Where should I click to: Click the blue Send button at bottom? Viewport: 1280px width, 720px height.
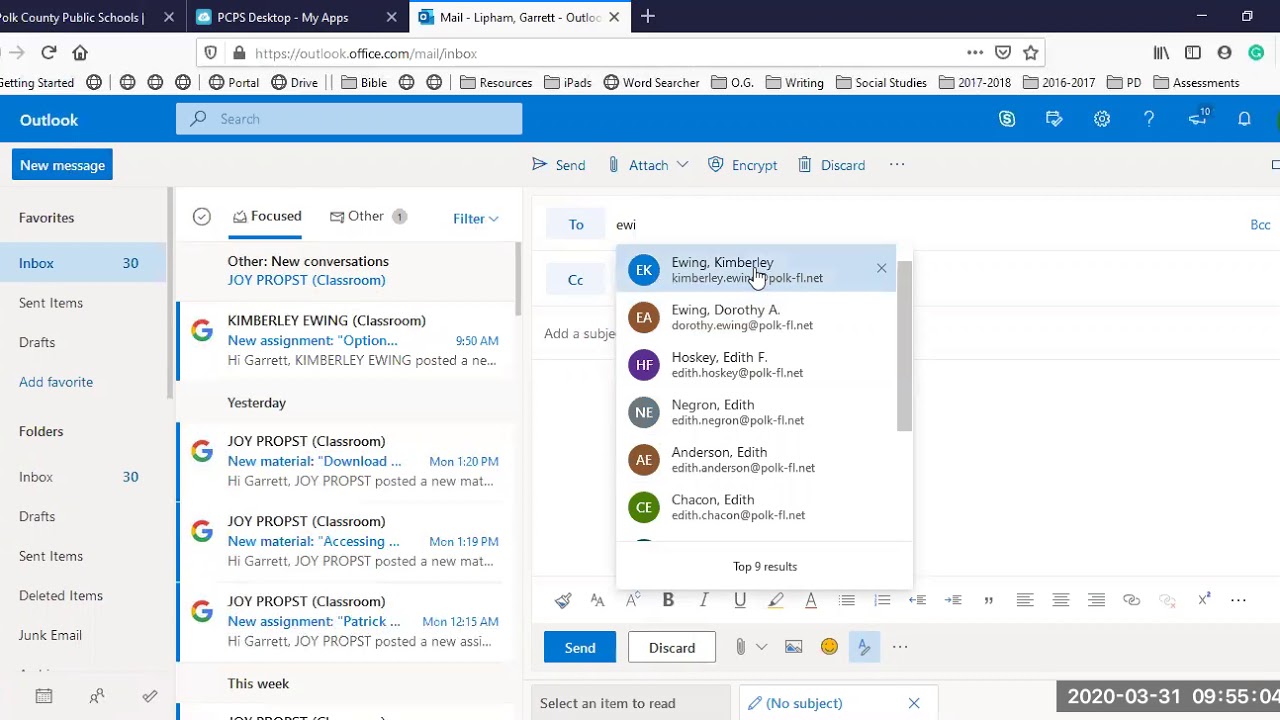580,648
